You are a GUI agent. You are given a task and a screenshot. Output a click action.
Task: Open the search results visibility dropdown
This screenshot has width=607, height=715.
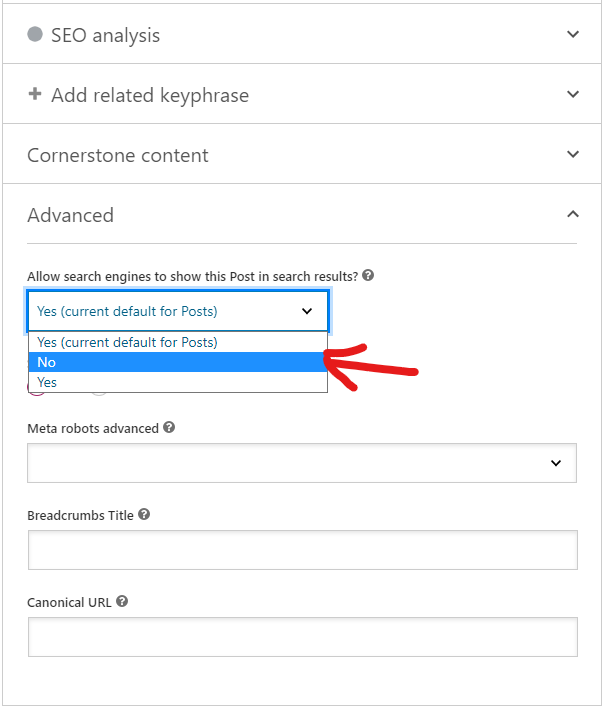(178, 311)
